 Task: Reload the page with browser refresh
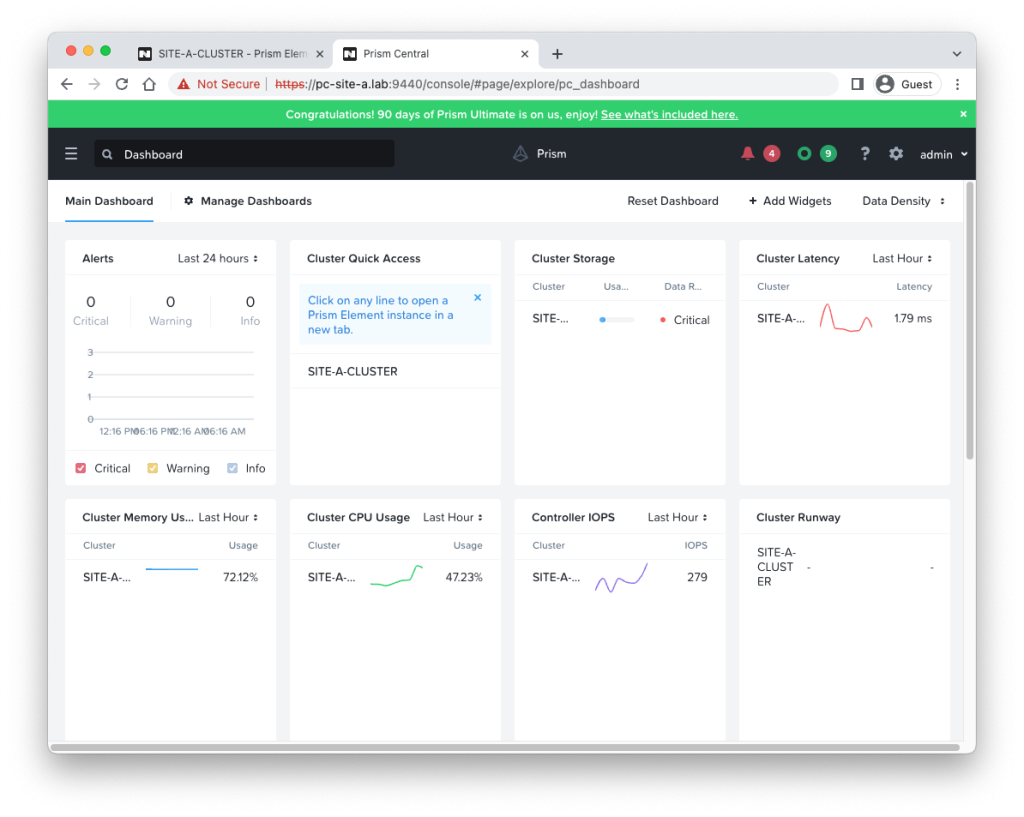pyautogui.click(x=122, y=84)
